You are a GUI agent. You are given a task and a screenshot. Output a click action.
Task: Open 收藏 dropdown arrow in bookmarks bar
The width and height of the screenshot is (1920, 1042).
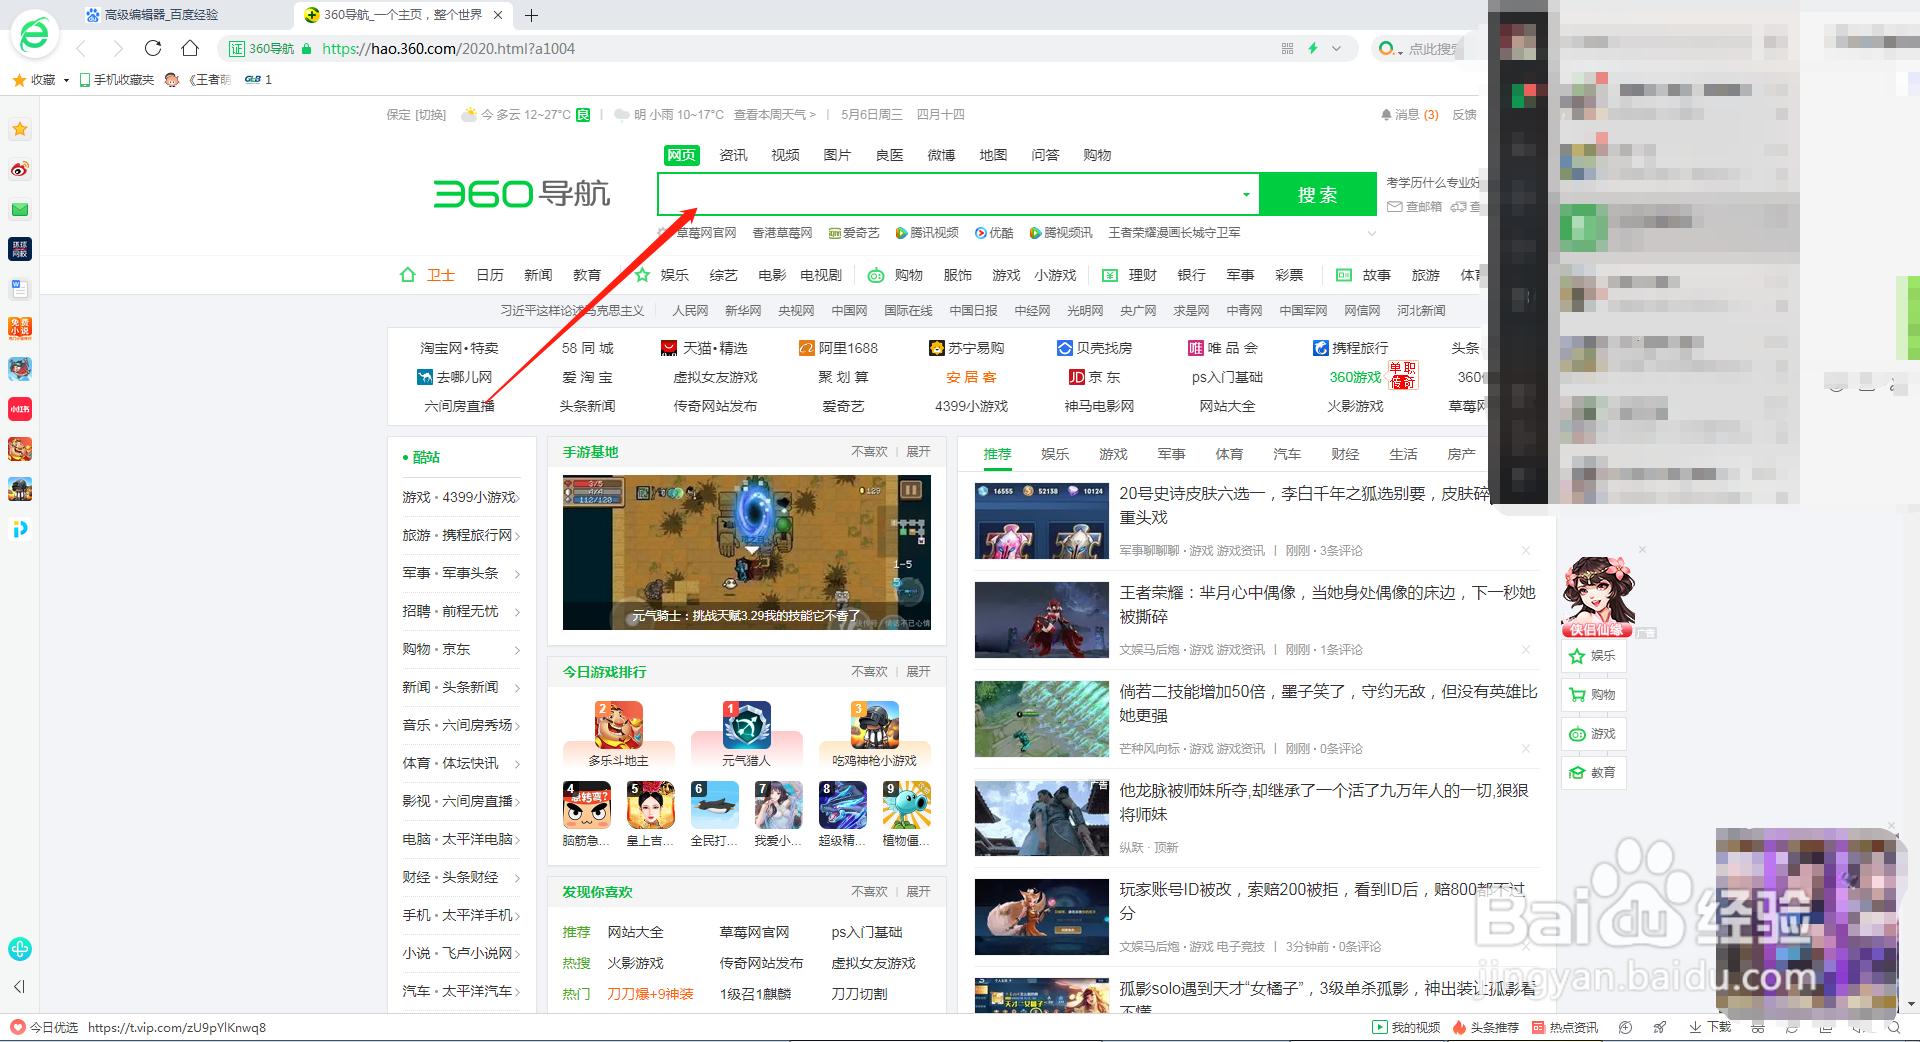pyautogui.click(x=66, y=80)
